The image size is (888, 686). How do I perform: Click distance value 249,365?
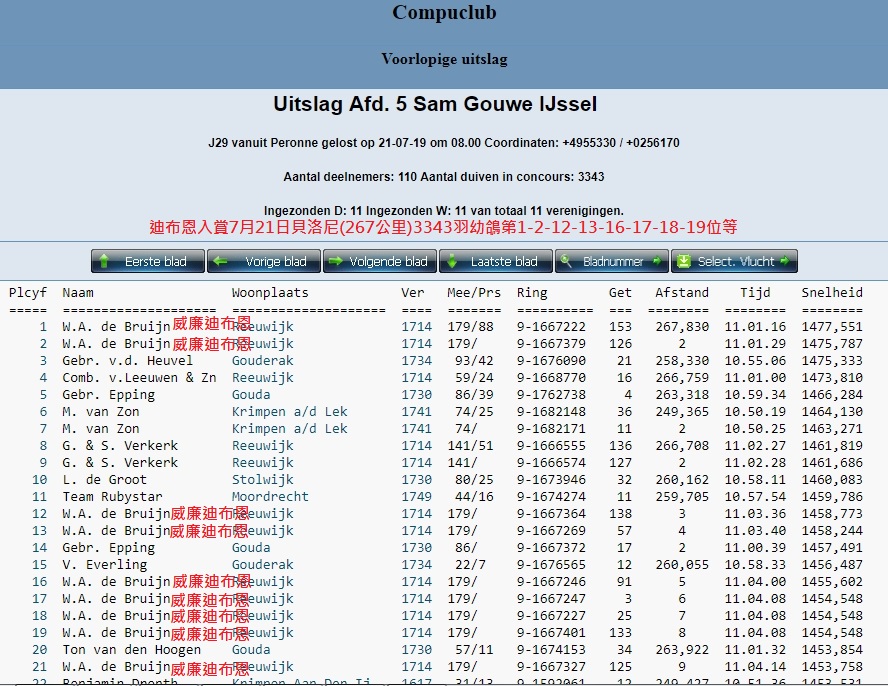coord(682,412)
